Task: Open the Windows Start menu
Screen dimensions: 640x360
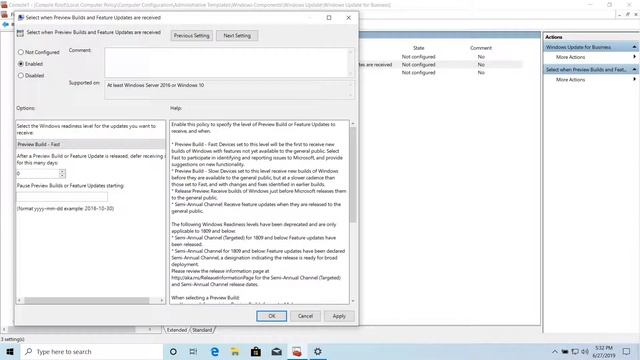Action: tap(10, 351)
